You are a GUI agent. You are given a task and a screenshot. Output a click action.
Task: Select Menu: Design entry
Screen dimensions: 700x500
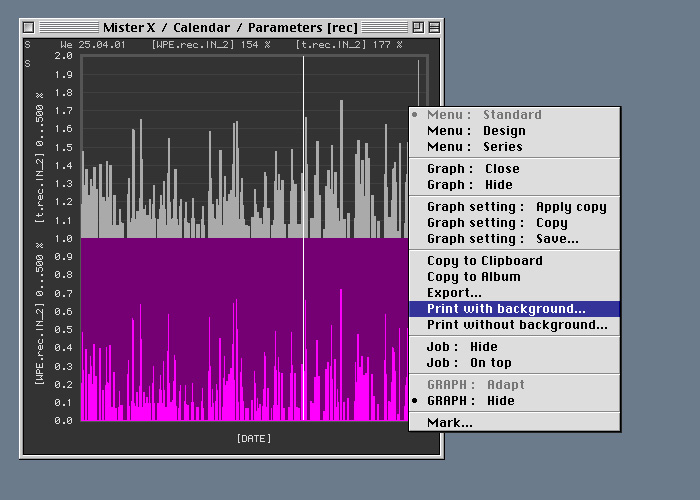click(x=514, y=131)
